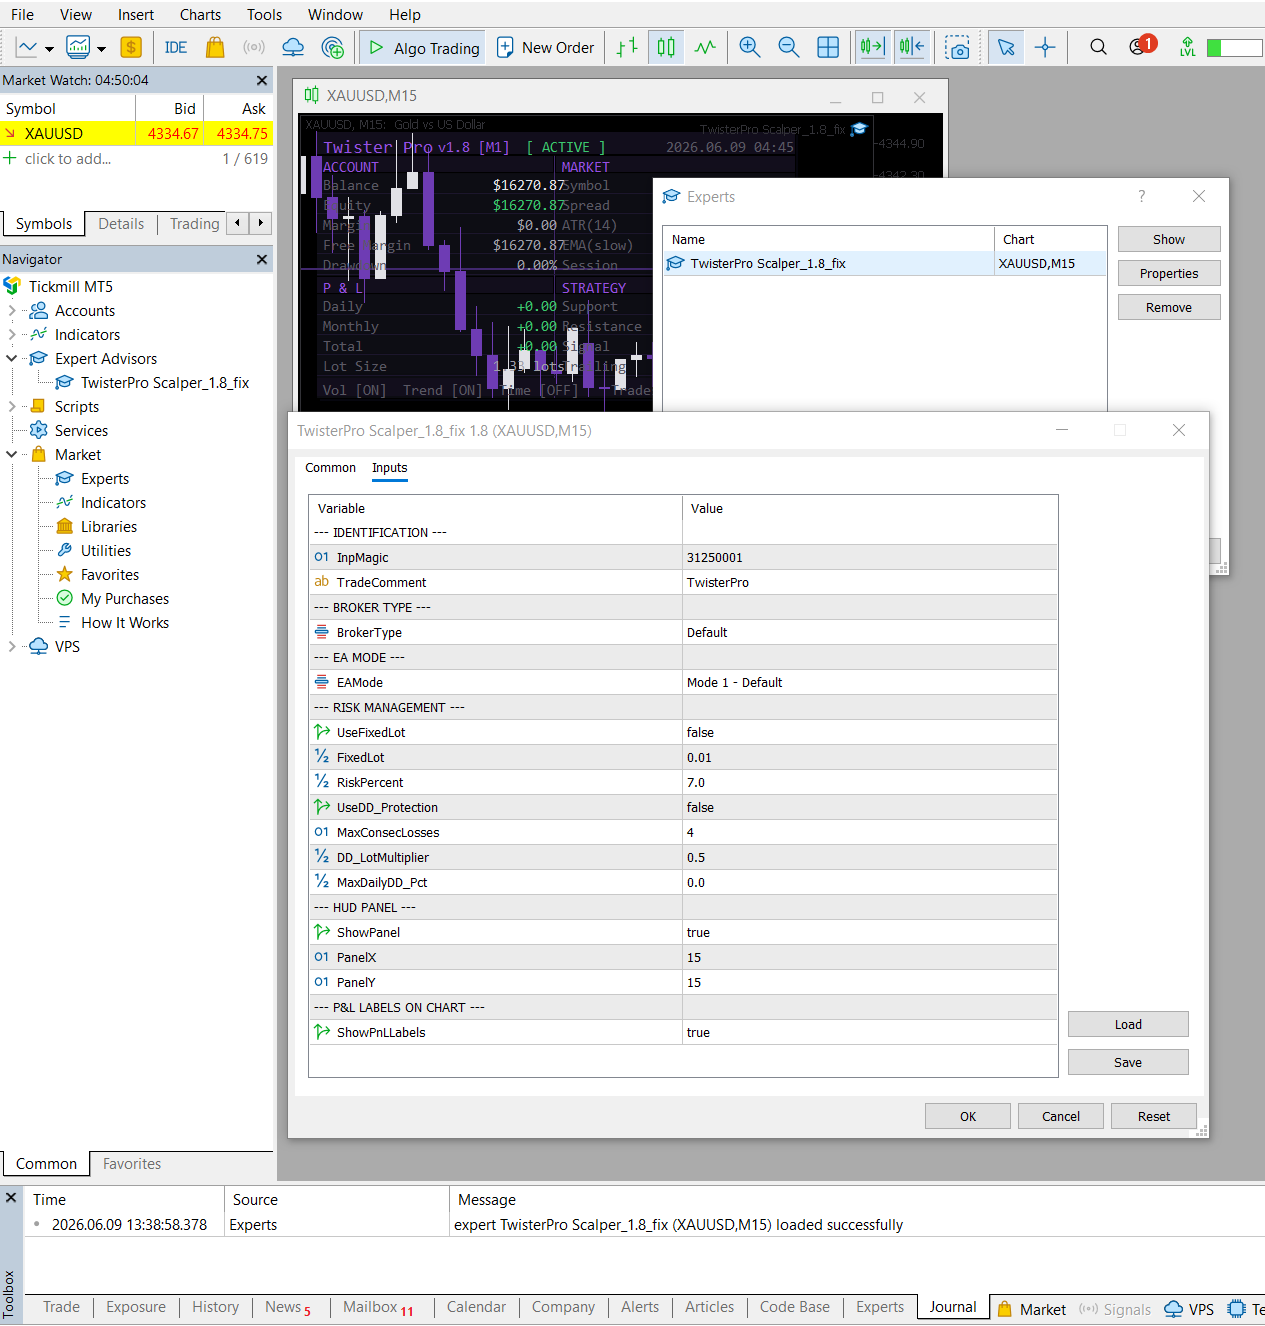Open the Tools menu

(x=264, y=15)
